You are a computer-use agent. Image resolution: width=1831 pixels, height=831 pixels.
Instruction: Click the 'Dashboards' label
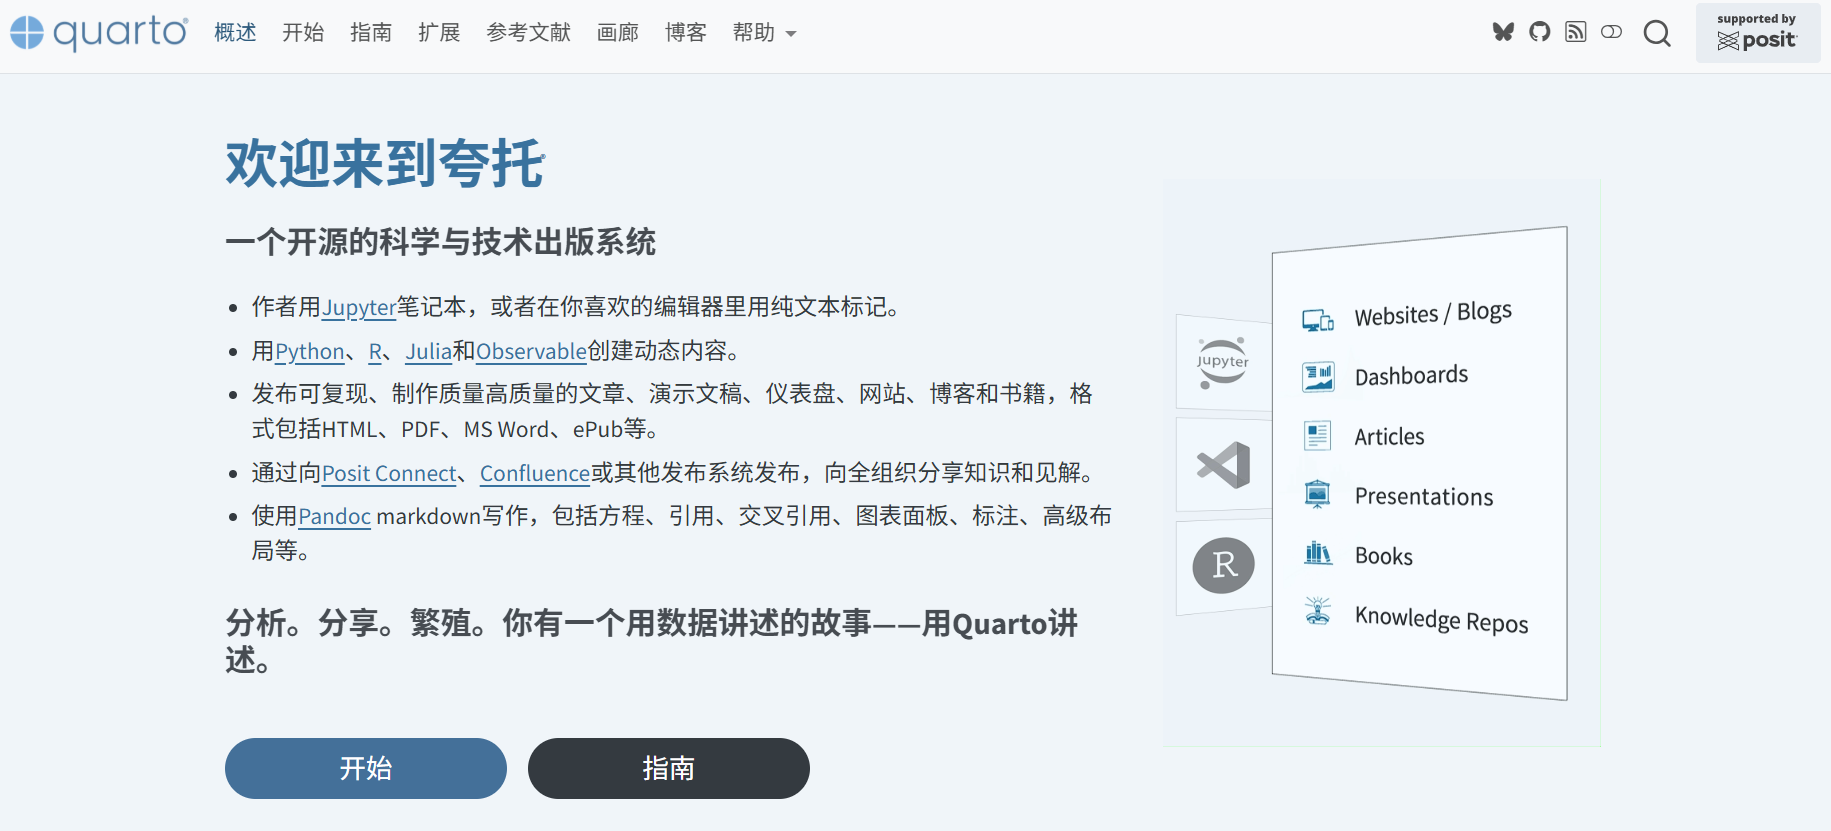1411,376
